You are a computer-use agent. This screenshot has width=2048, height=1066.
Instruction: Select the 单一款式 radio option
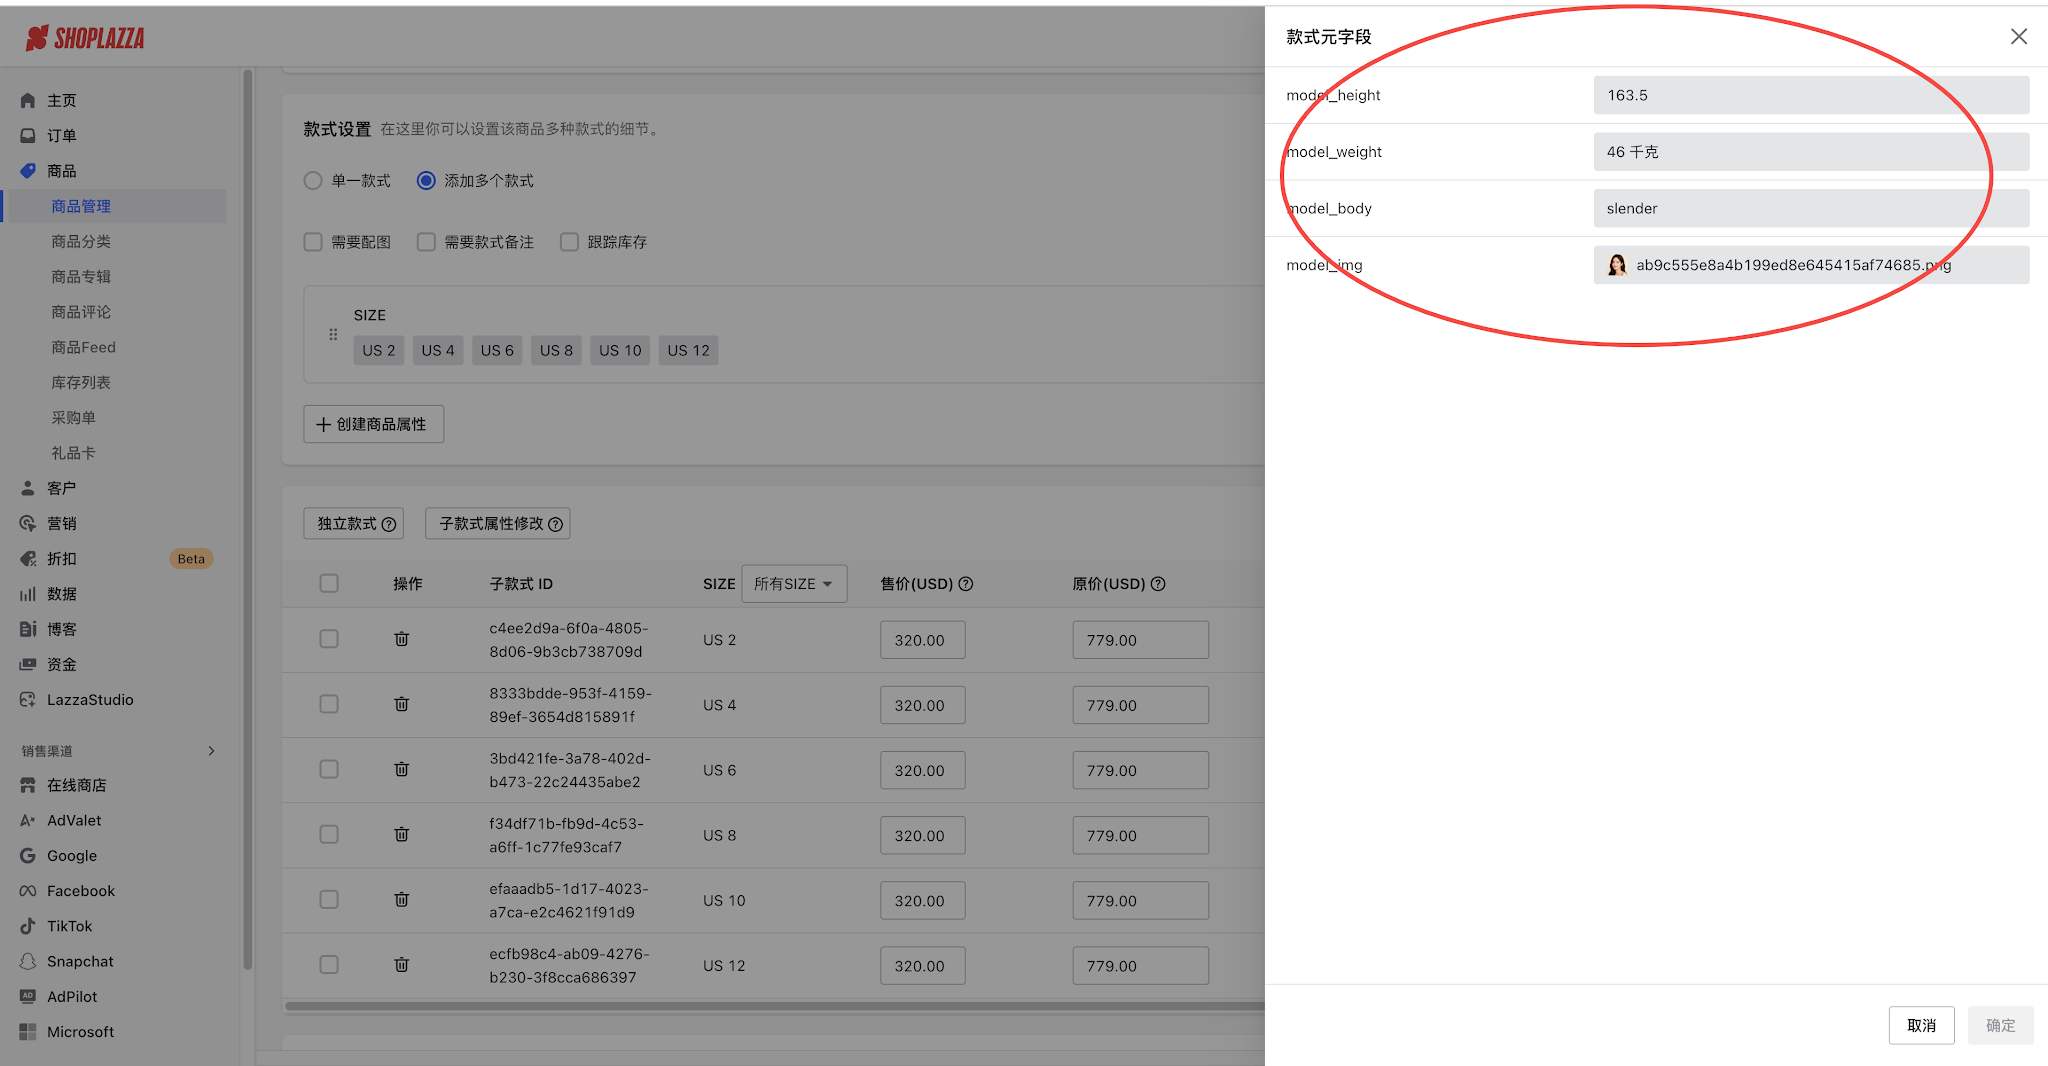pyautogui.click(x=313, y=181)
